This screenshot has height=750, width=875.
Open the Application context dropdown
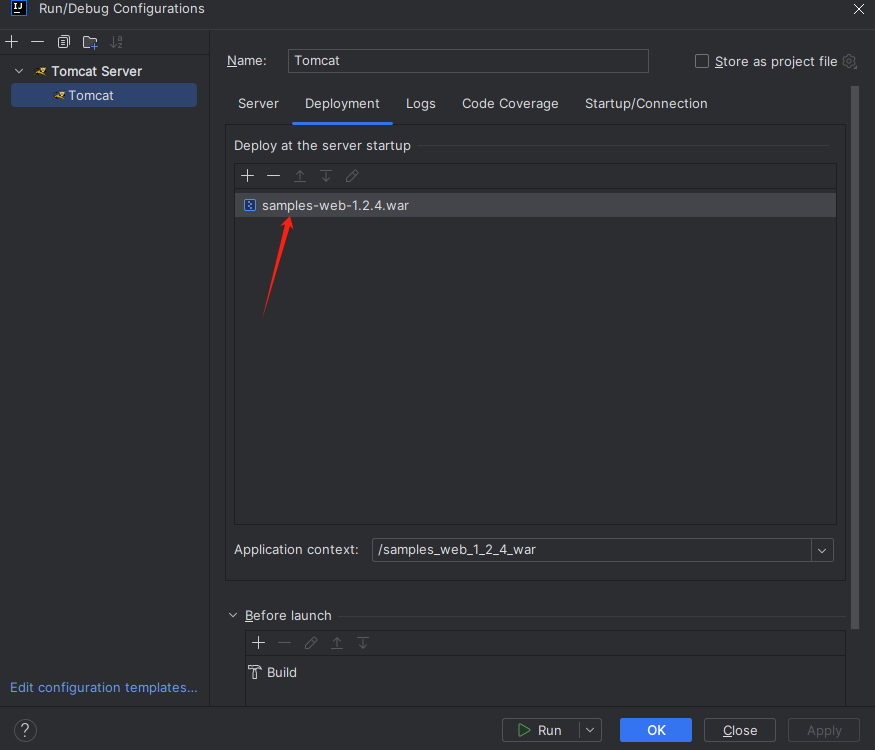pyautogui.click(x=822, y=550)
